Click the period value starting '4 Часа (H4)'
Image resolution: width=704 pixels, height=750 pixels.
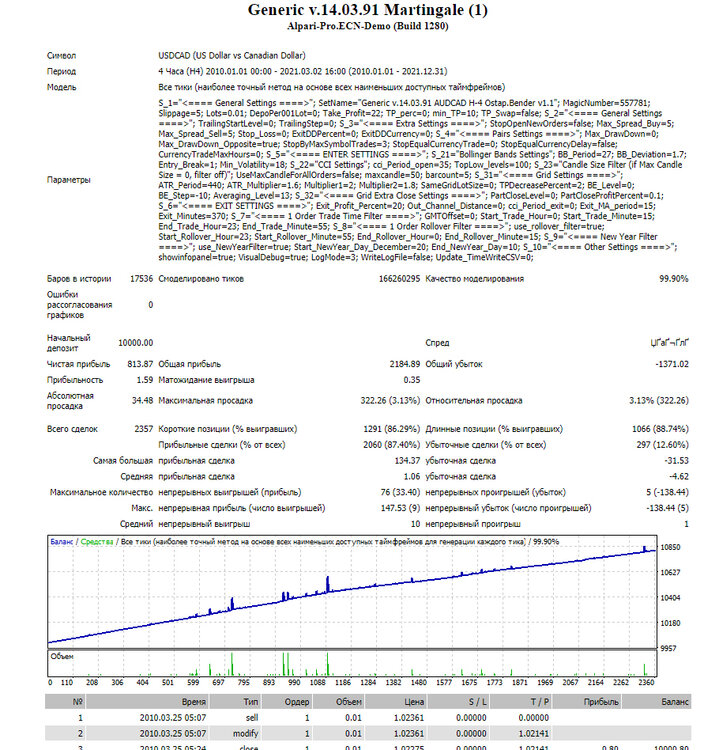(303, 71)
